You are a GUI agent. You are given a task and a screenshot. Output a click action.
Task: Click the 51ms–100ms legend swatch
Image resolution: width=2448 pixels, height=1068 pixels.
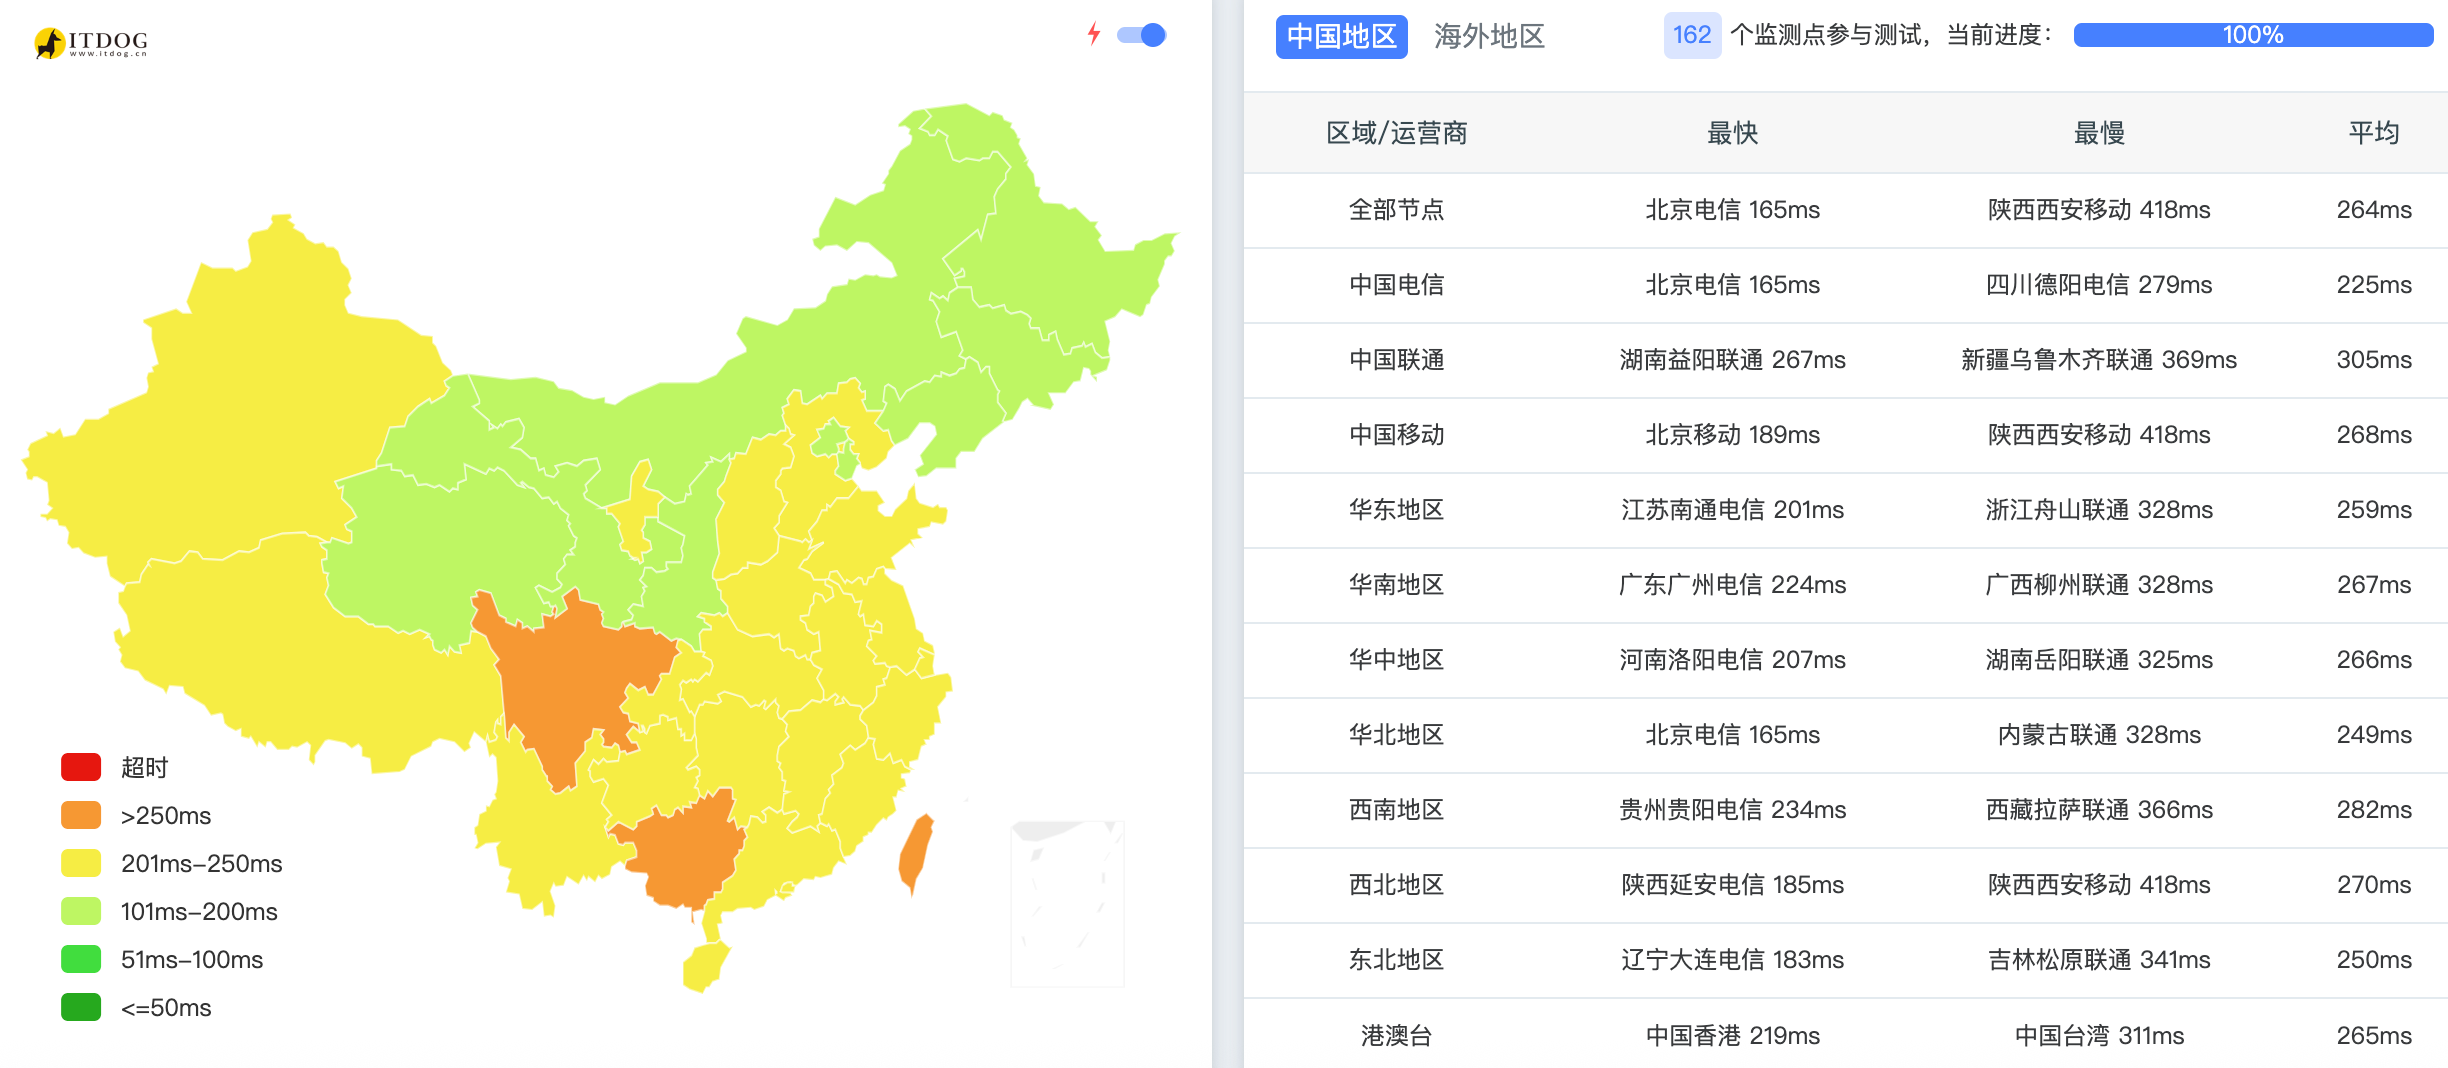[81, 959]
